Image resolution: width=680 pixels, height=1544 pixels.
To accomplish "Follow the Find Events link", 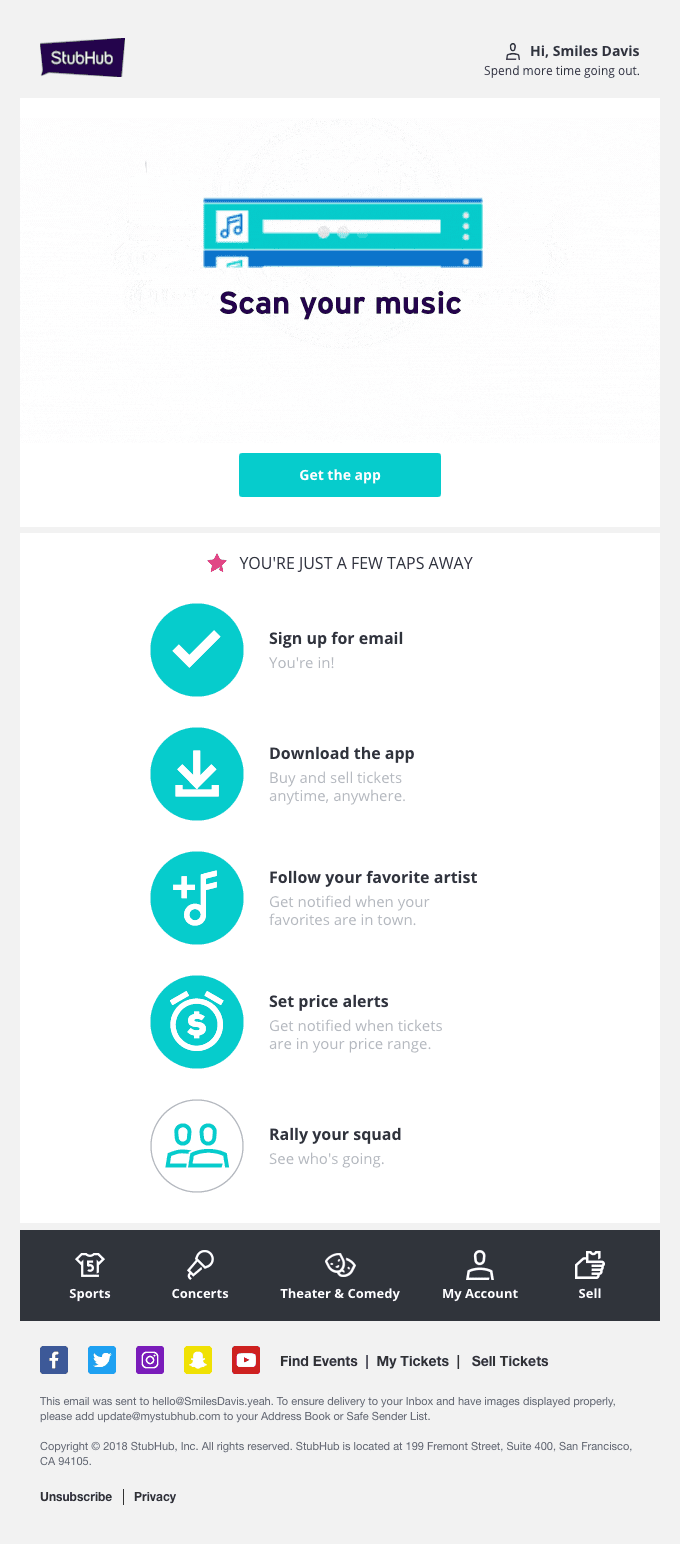I will (318, 1361).
